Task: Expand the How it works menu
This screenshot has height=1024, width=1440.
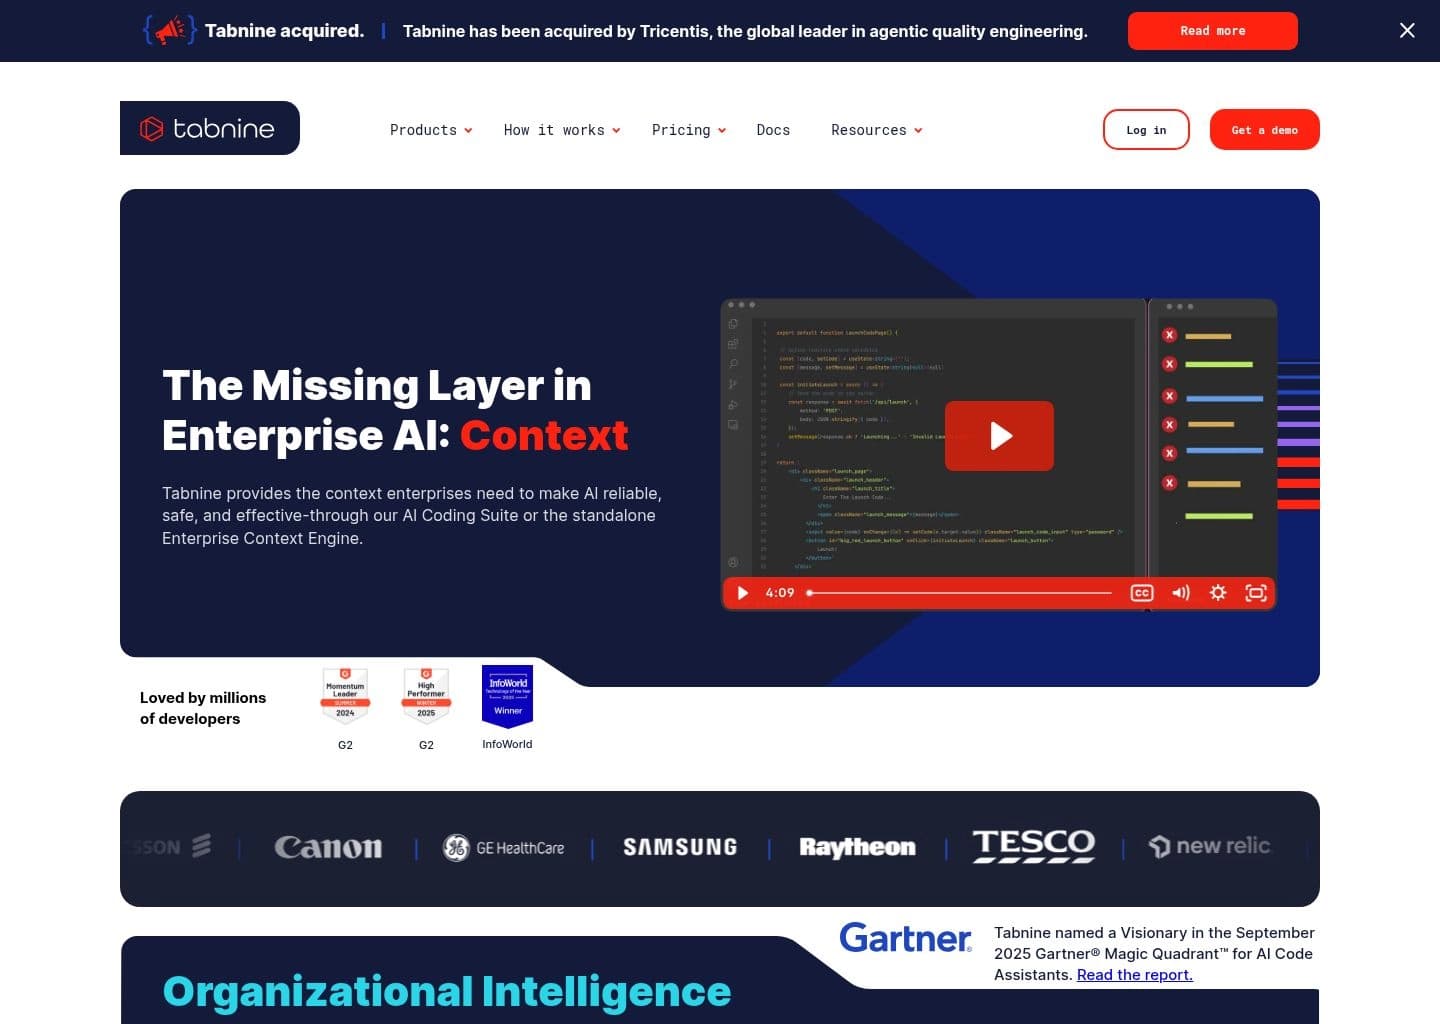Action: [x=562, y=130]
